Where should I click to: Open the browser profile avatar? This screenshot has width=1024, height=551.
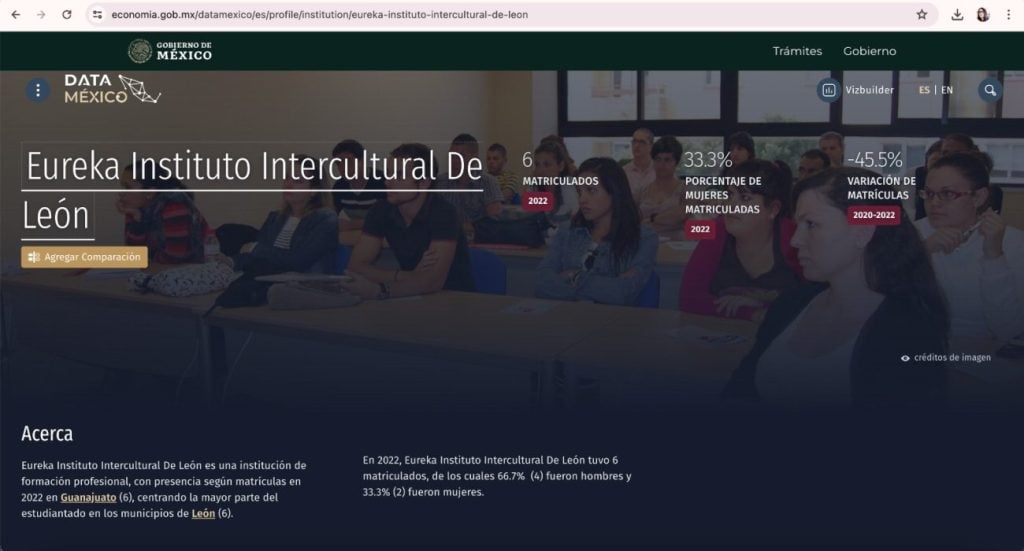click(982, 15)
